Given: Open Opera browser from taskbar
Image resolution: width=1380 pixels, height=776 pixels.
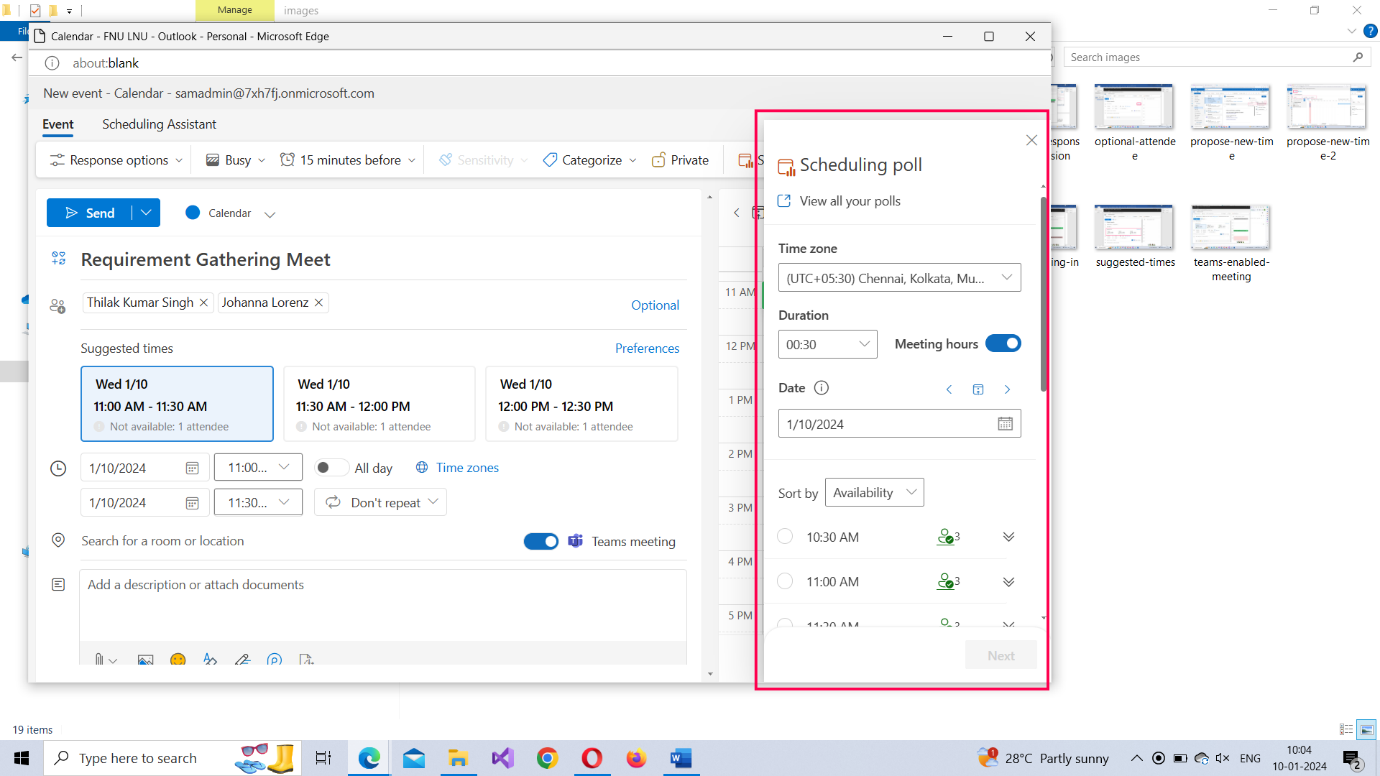Looking at the screenshot, I should tap(591, 758).
